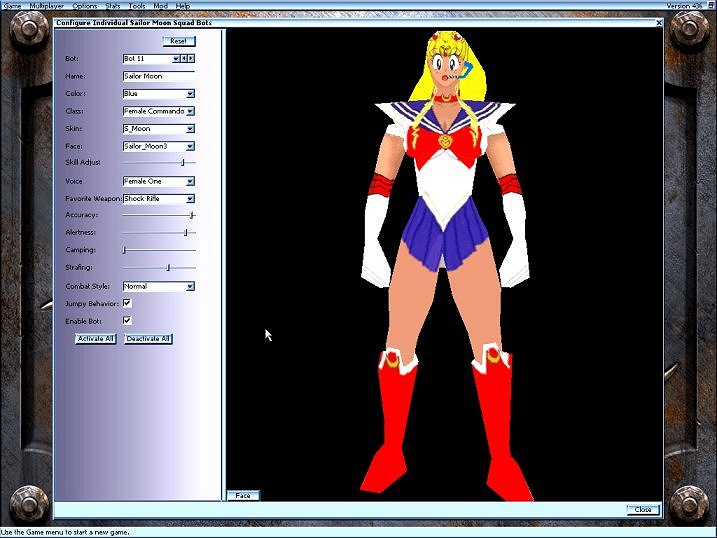The image size is (717, 538).
Task: Click the Close button at bottom
Action: (x=643, y=510)
